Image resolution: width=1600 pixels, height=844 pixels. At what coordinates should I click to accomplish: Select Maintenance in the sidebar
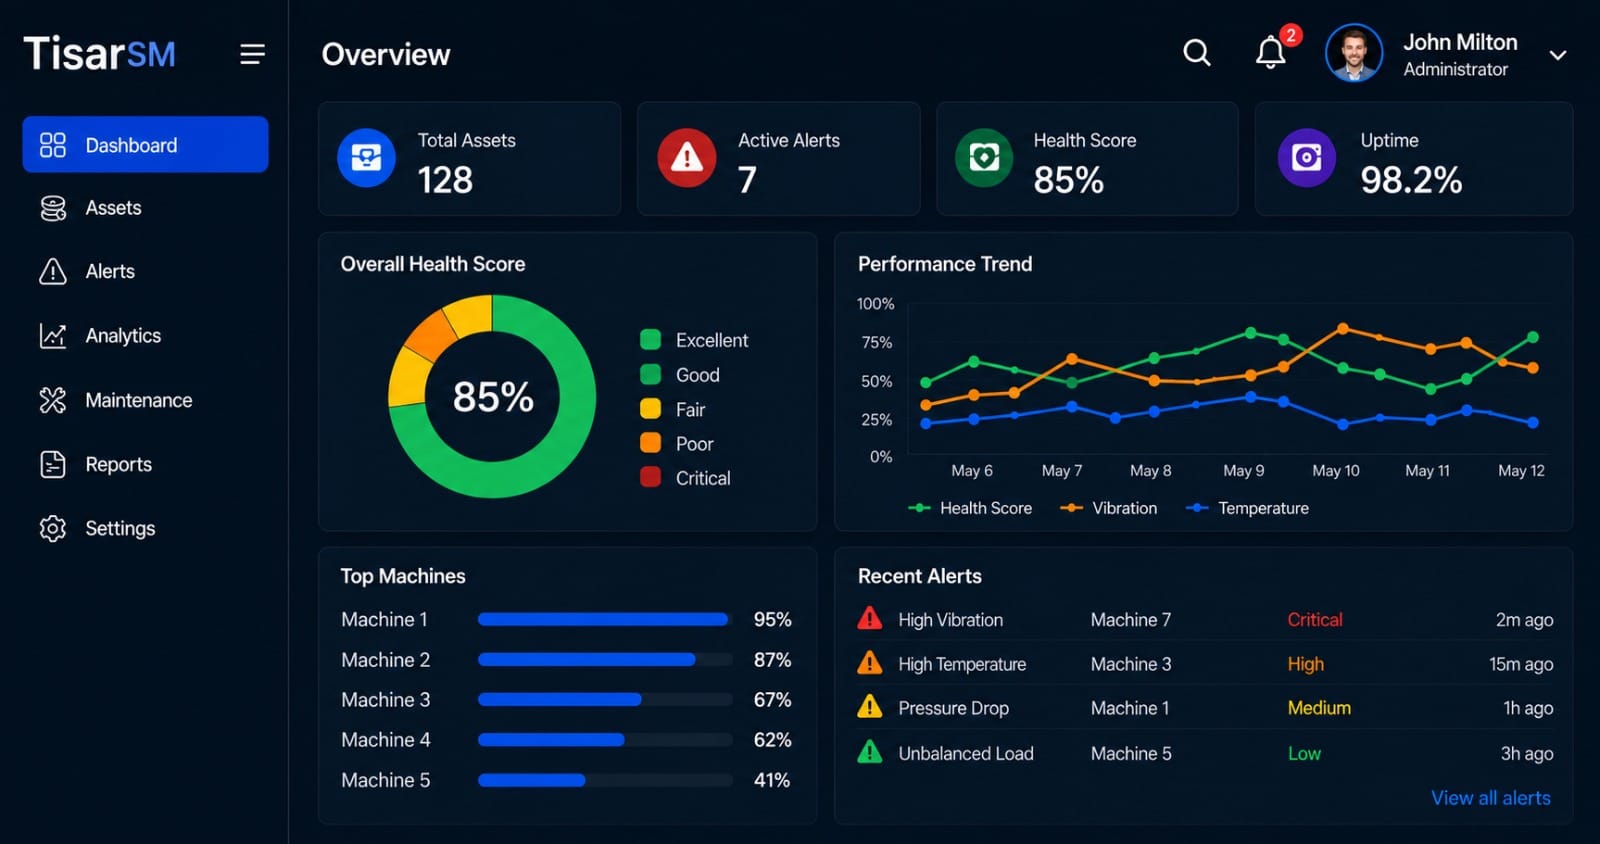[x=139, y=400]
